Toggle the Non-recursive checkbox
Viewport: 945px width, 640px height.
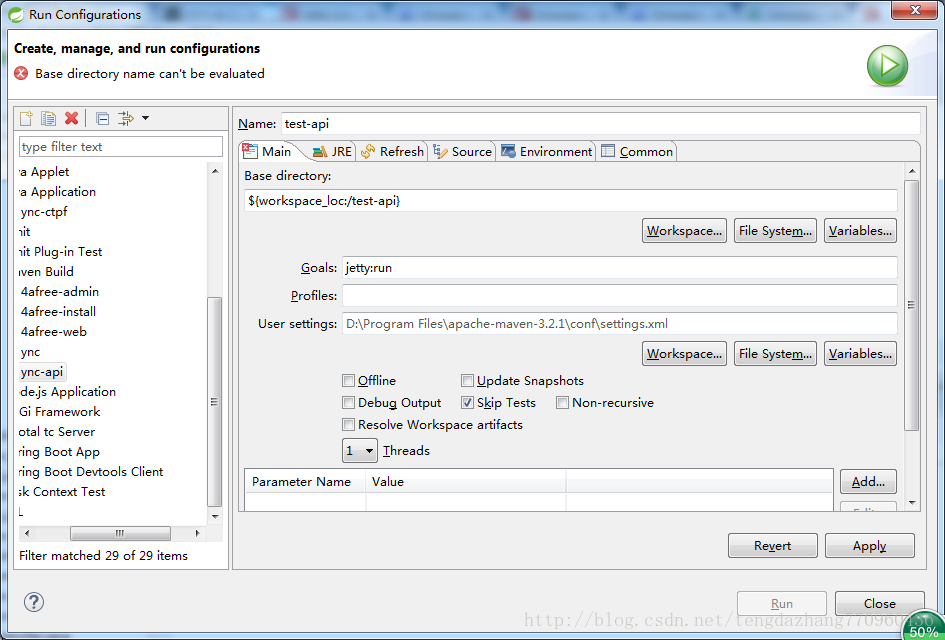coord(562,403)
